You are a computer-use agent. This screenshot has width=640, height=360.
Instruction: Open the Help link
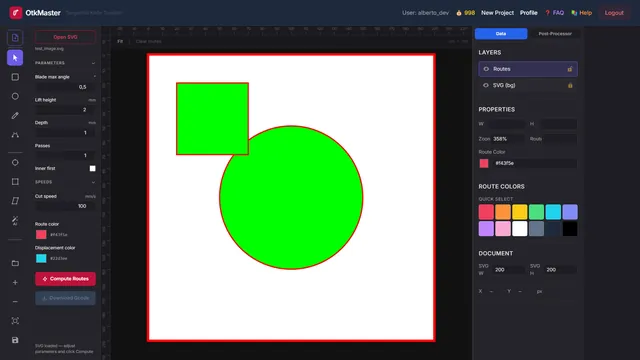(x=582, y=13)
